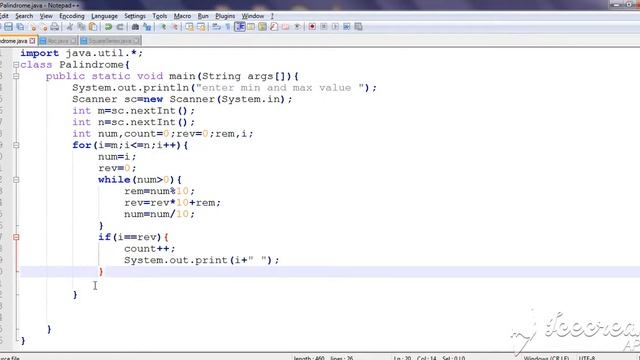The height and width of the screenshot is (360, 640).
Task: Open the Document Map toolbar icon
Action: (x=262, y=27)
